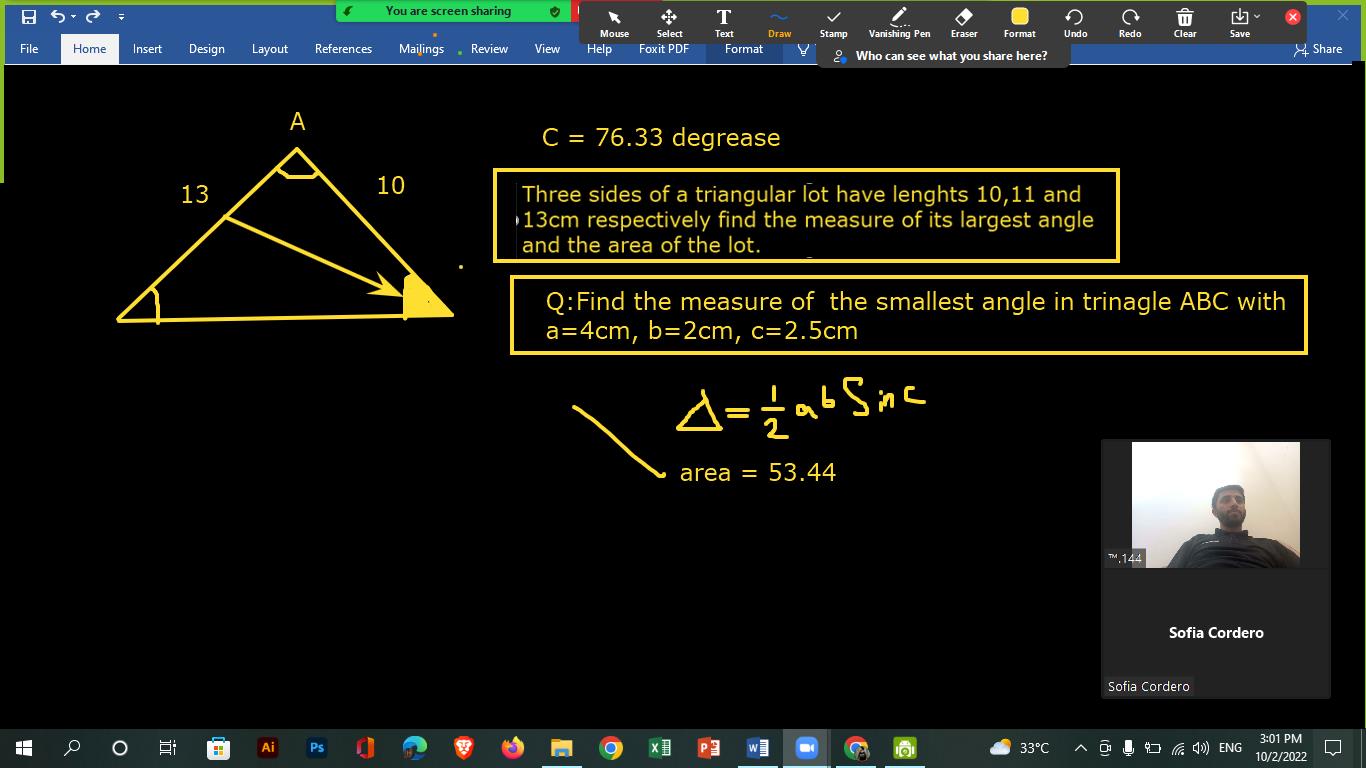
Task: Select the Eraser annotation tool
Action: click(x=964, y=22)
